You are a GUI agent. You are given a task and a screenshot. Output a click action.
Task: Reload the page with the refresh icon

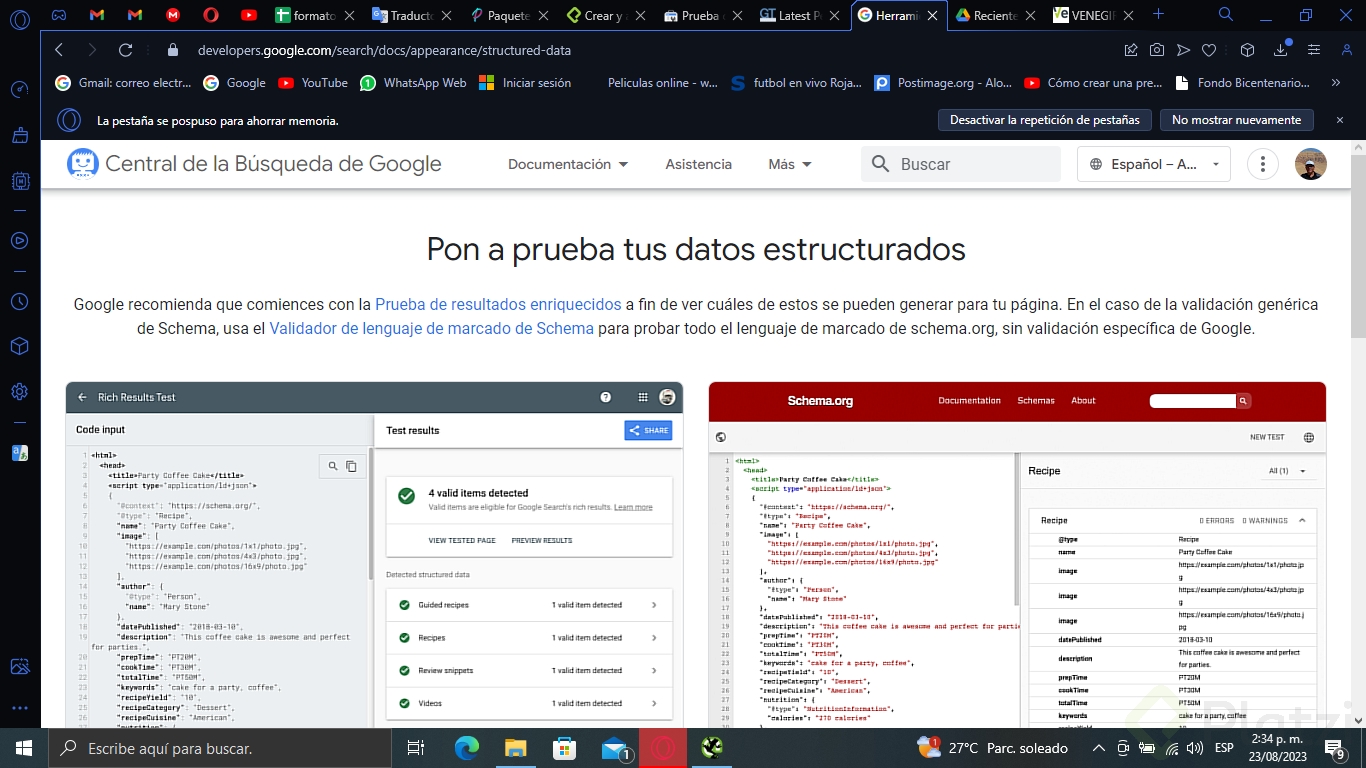click(x=124, y=49)
